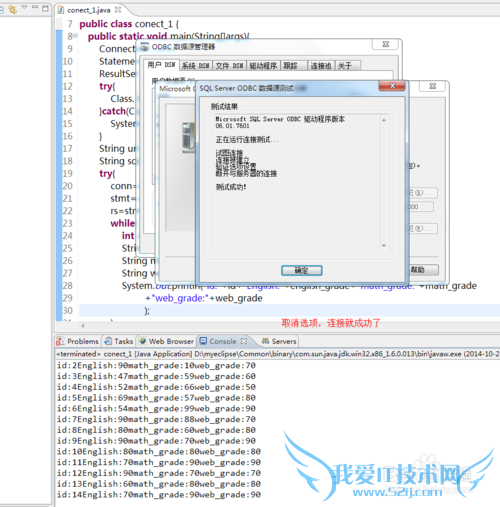Open the 连接池 tab
The width and height of the screenshot is (500, 507).
321,66
